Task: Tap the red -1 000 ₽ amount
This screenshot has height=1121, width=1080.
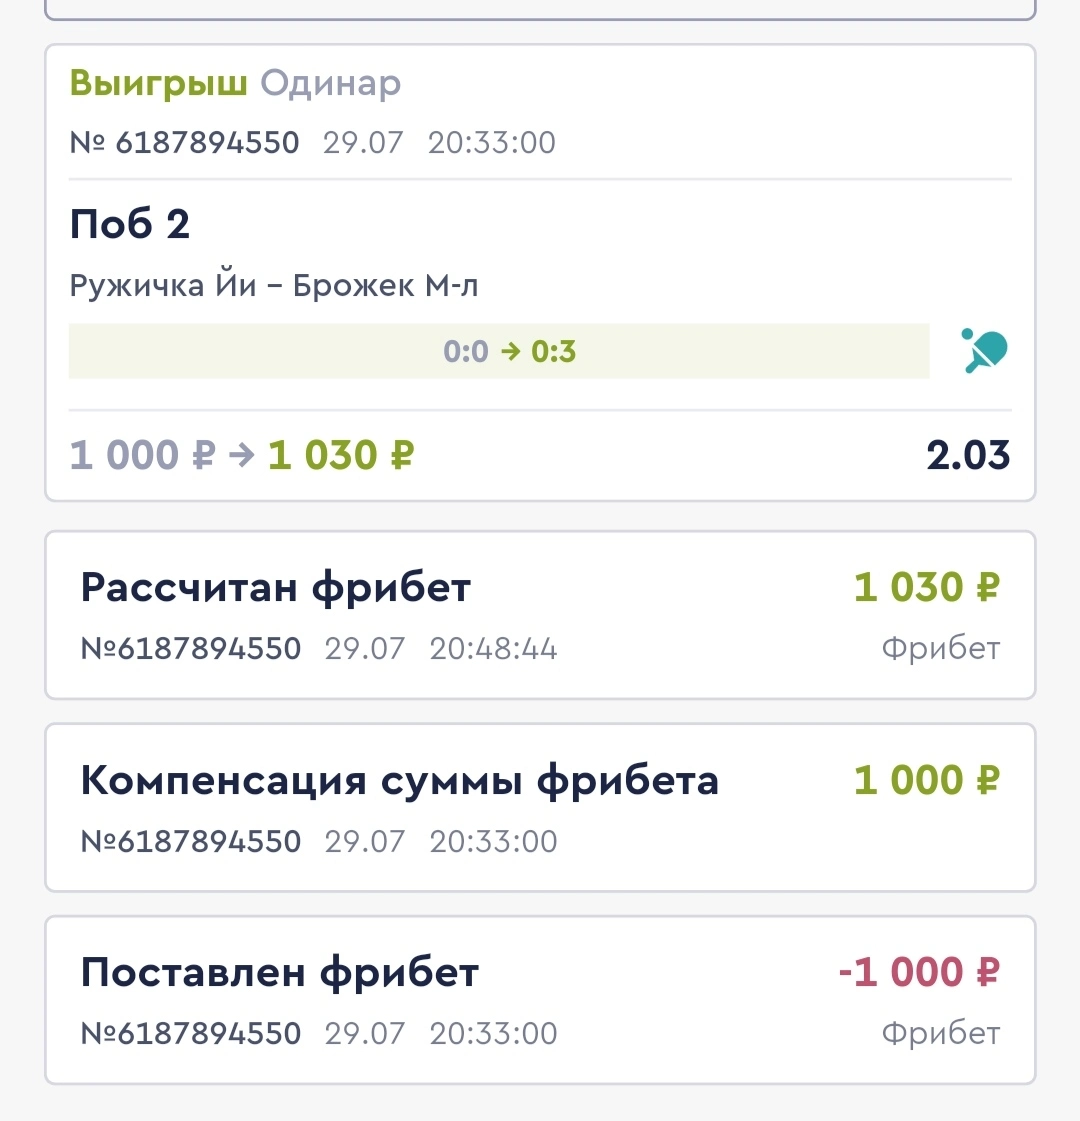Action: point(919,972)
